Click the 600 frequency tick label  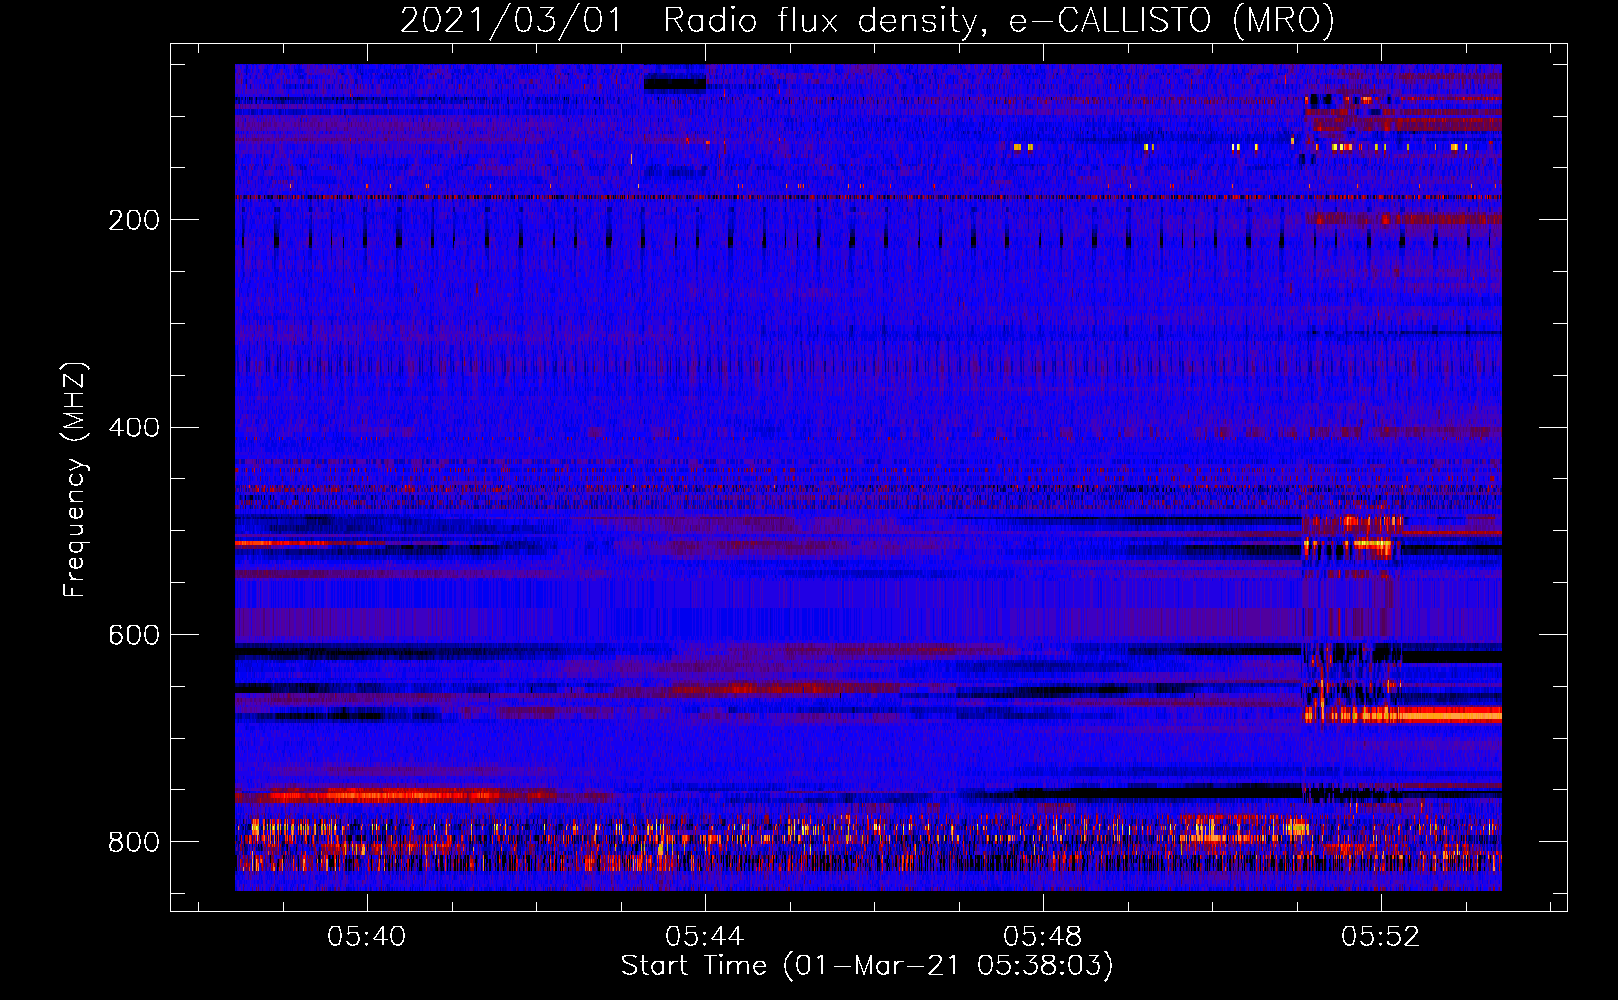click(x=134, y=635)
